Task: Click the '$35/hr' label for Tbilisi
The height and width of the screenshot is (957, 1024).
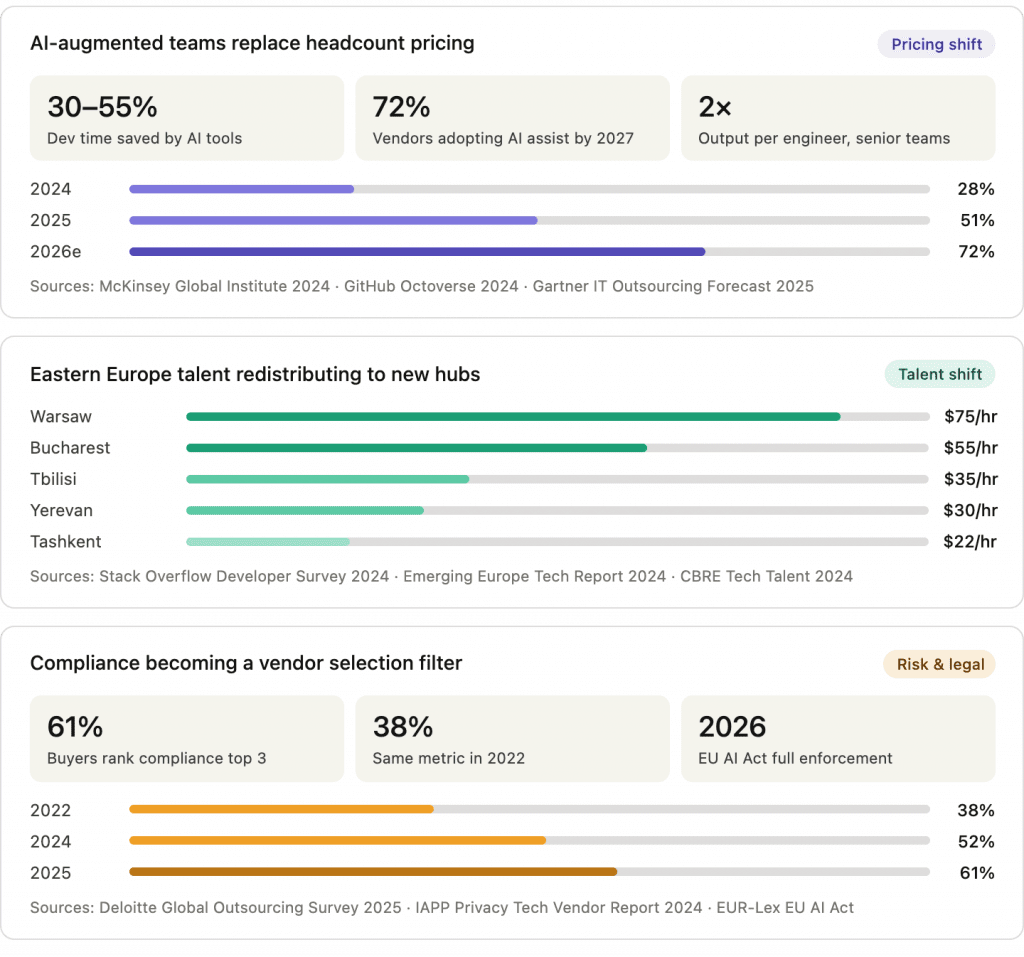Action: click(969, 479)
